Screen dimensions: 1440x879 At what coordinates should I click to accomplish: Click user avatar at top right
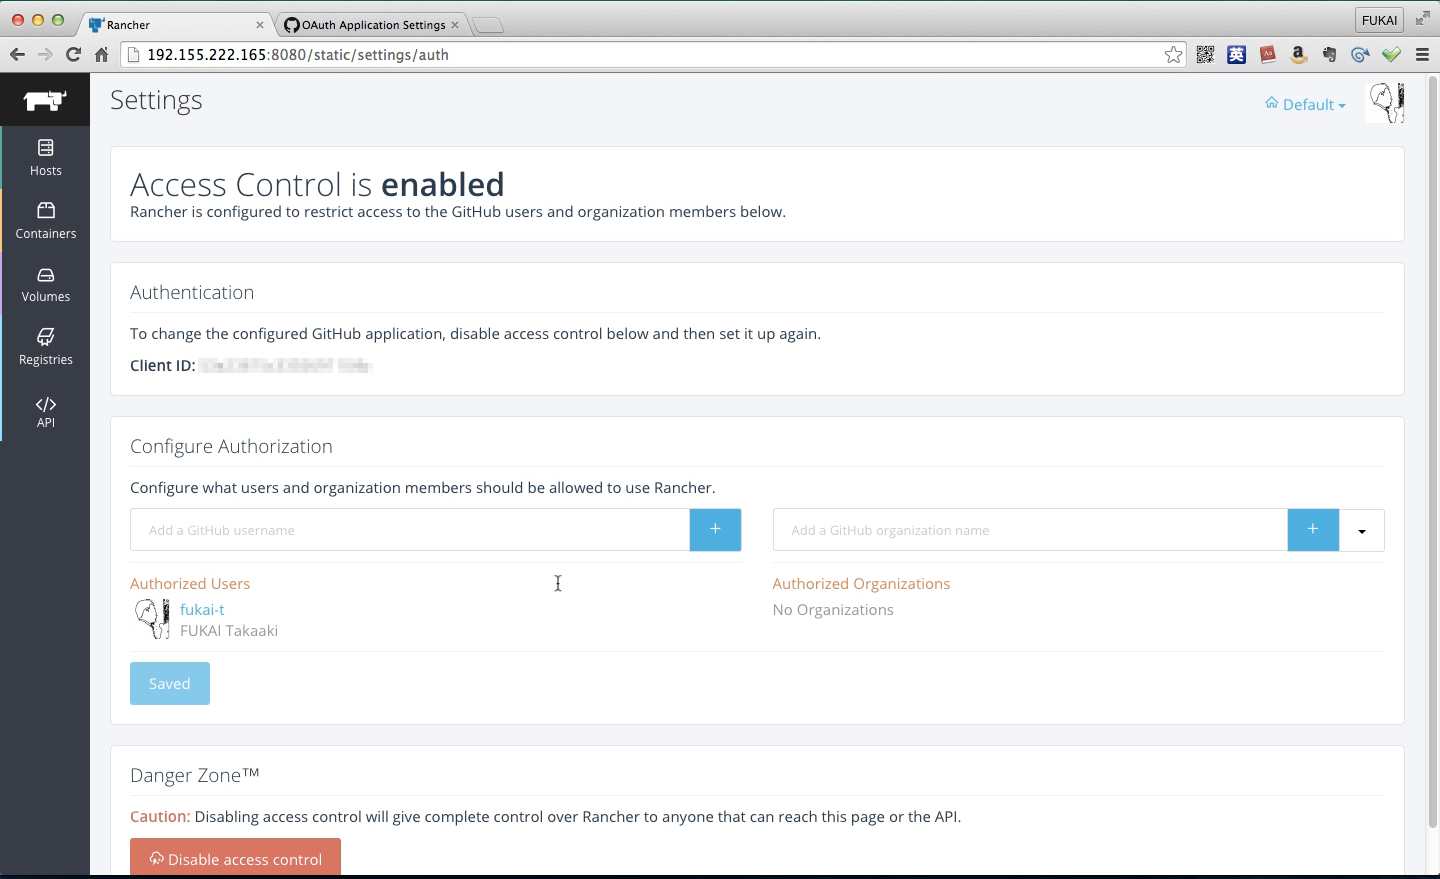point(1385,103)
